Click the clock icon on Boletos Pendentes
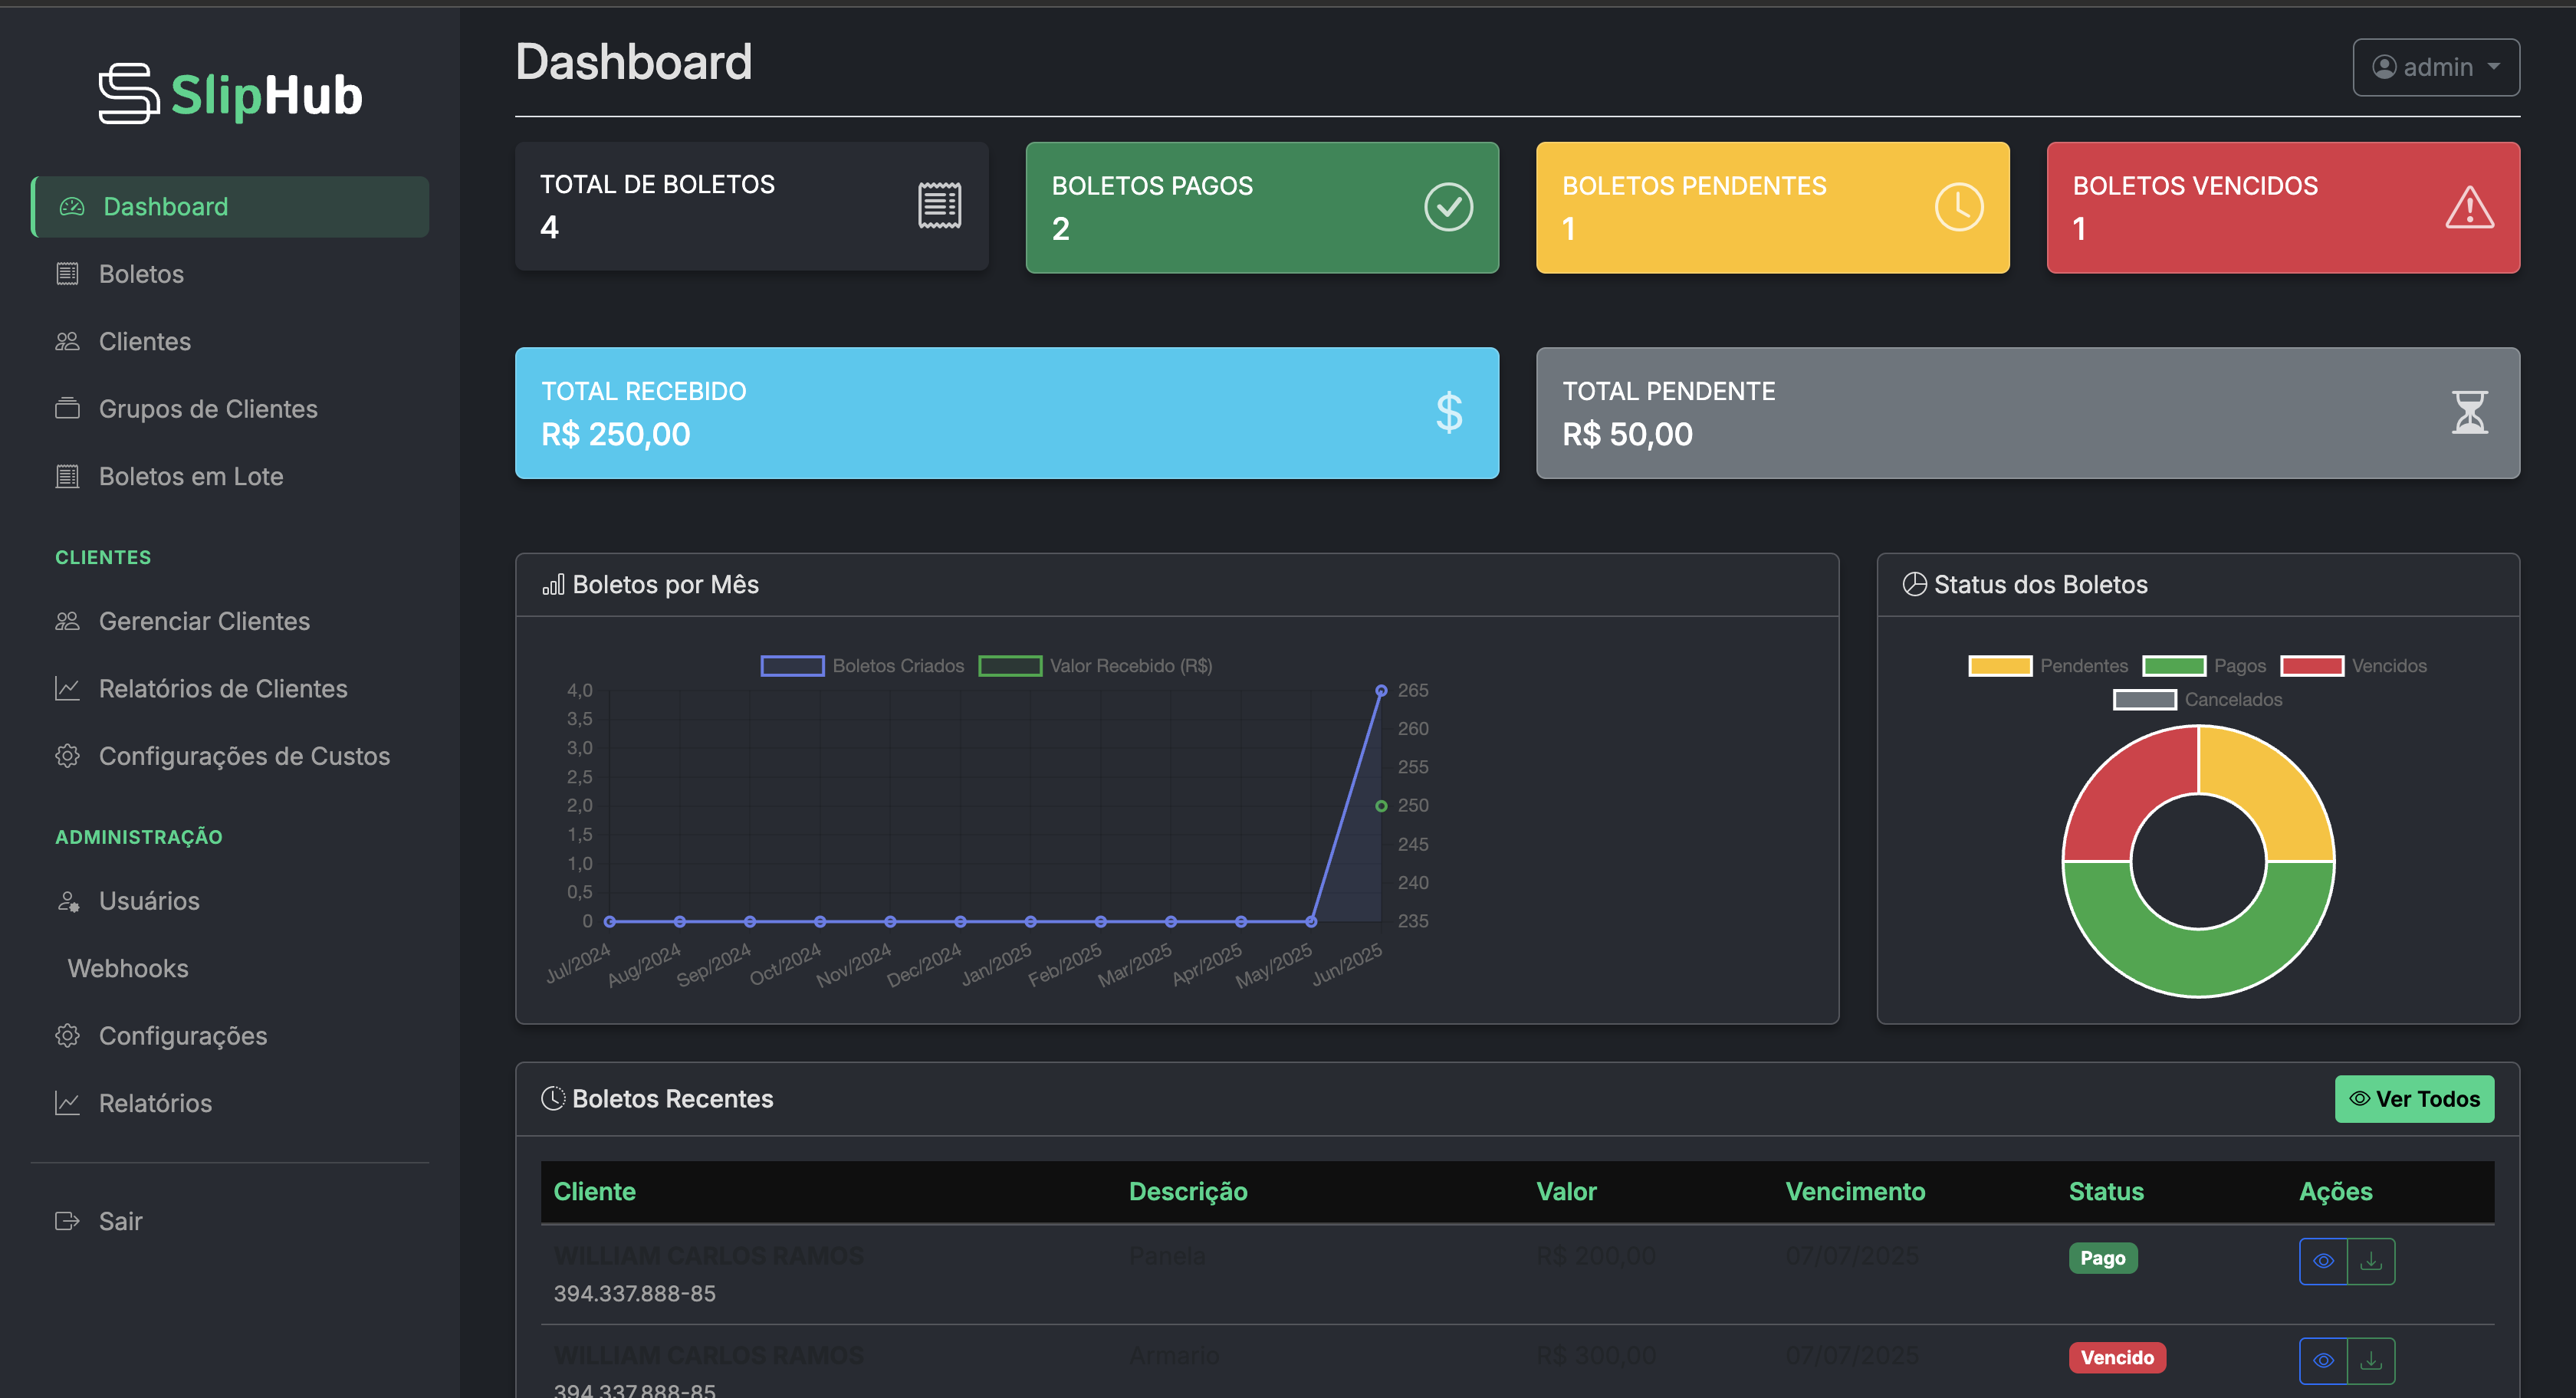2576x1398 pixels. (x=1958, y=207)
